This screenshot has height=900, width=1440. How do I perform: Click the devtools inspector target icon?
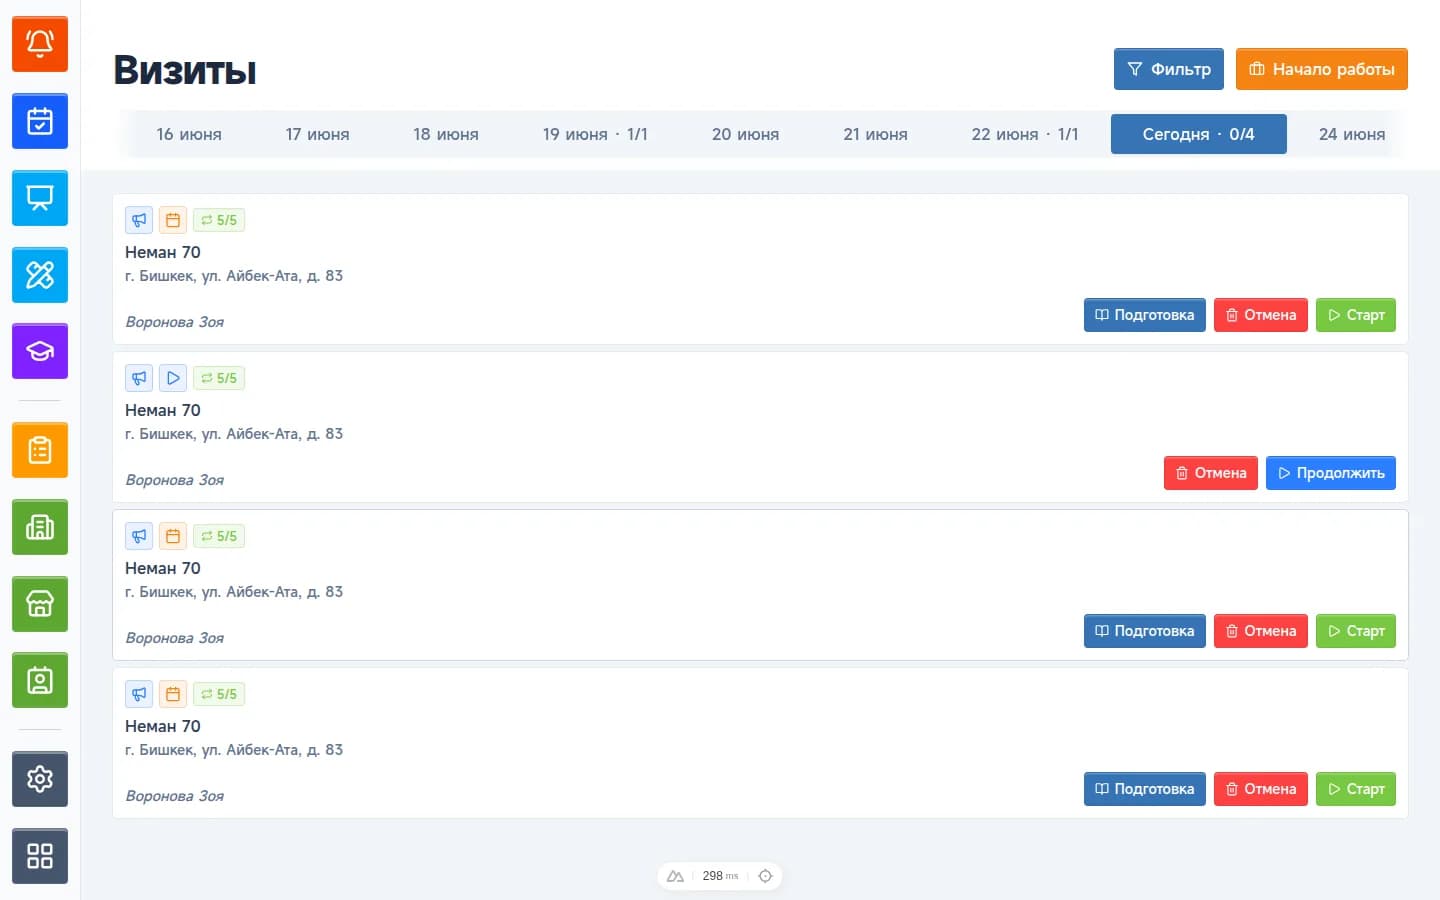point(765,876)
